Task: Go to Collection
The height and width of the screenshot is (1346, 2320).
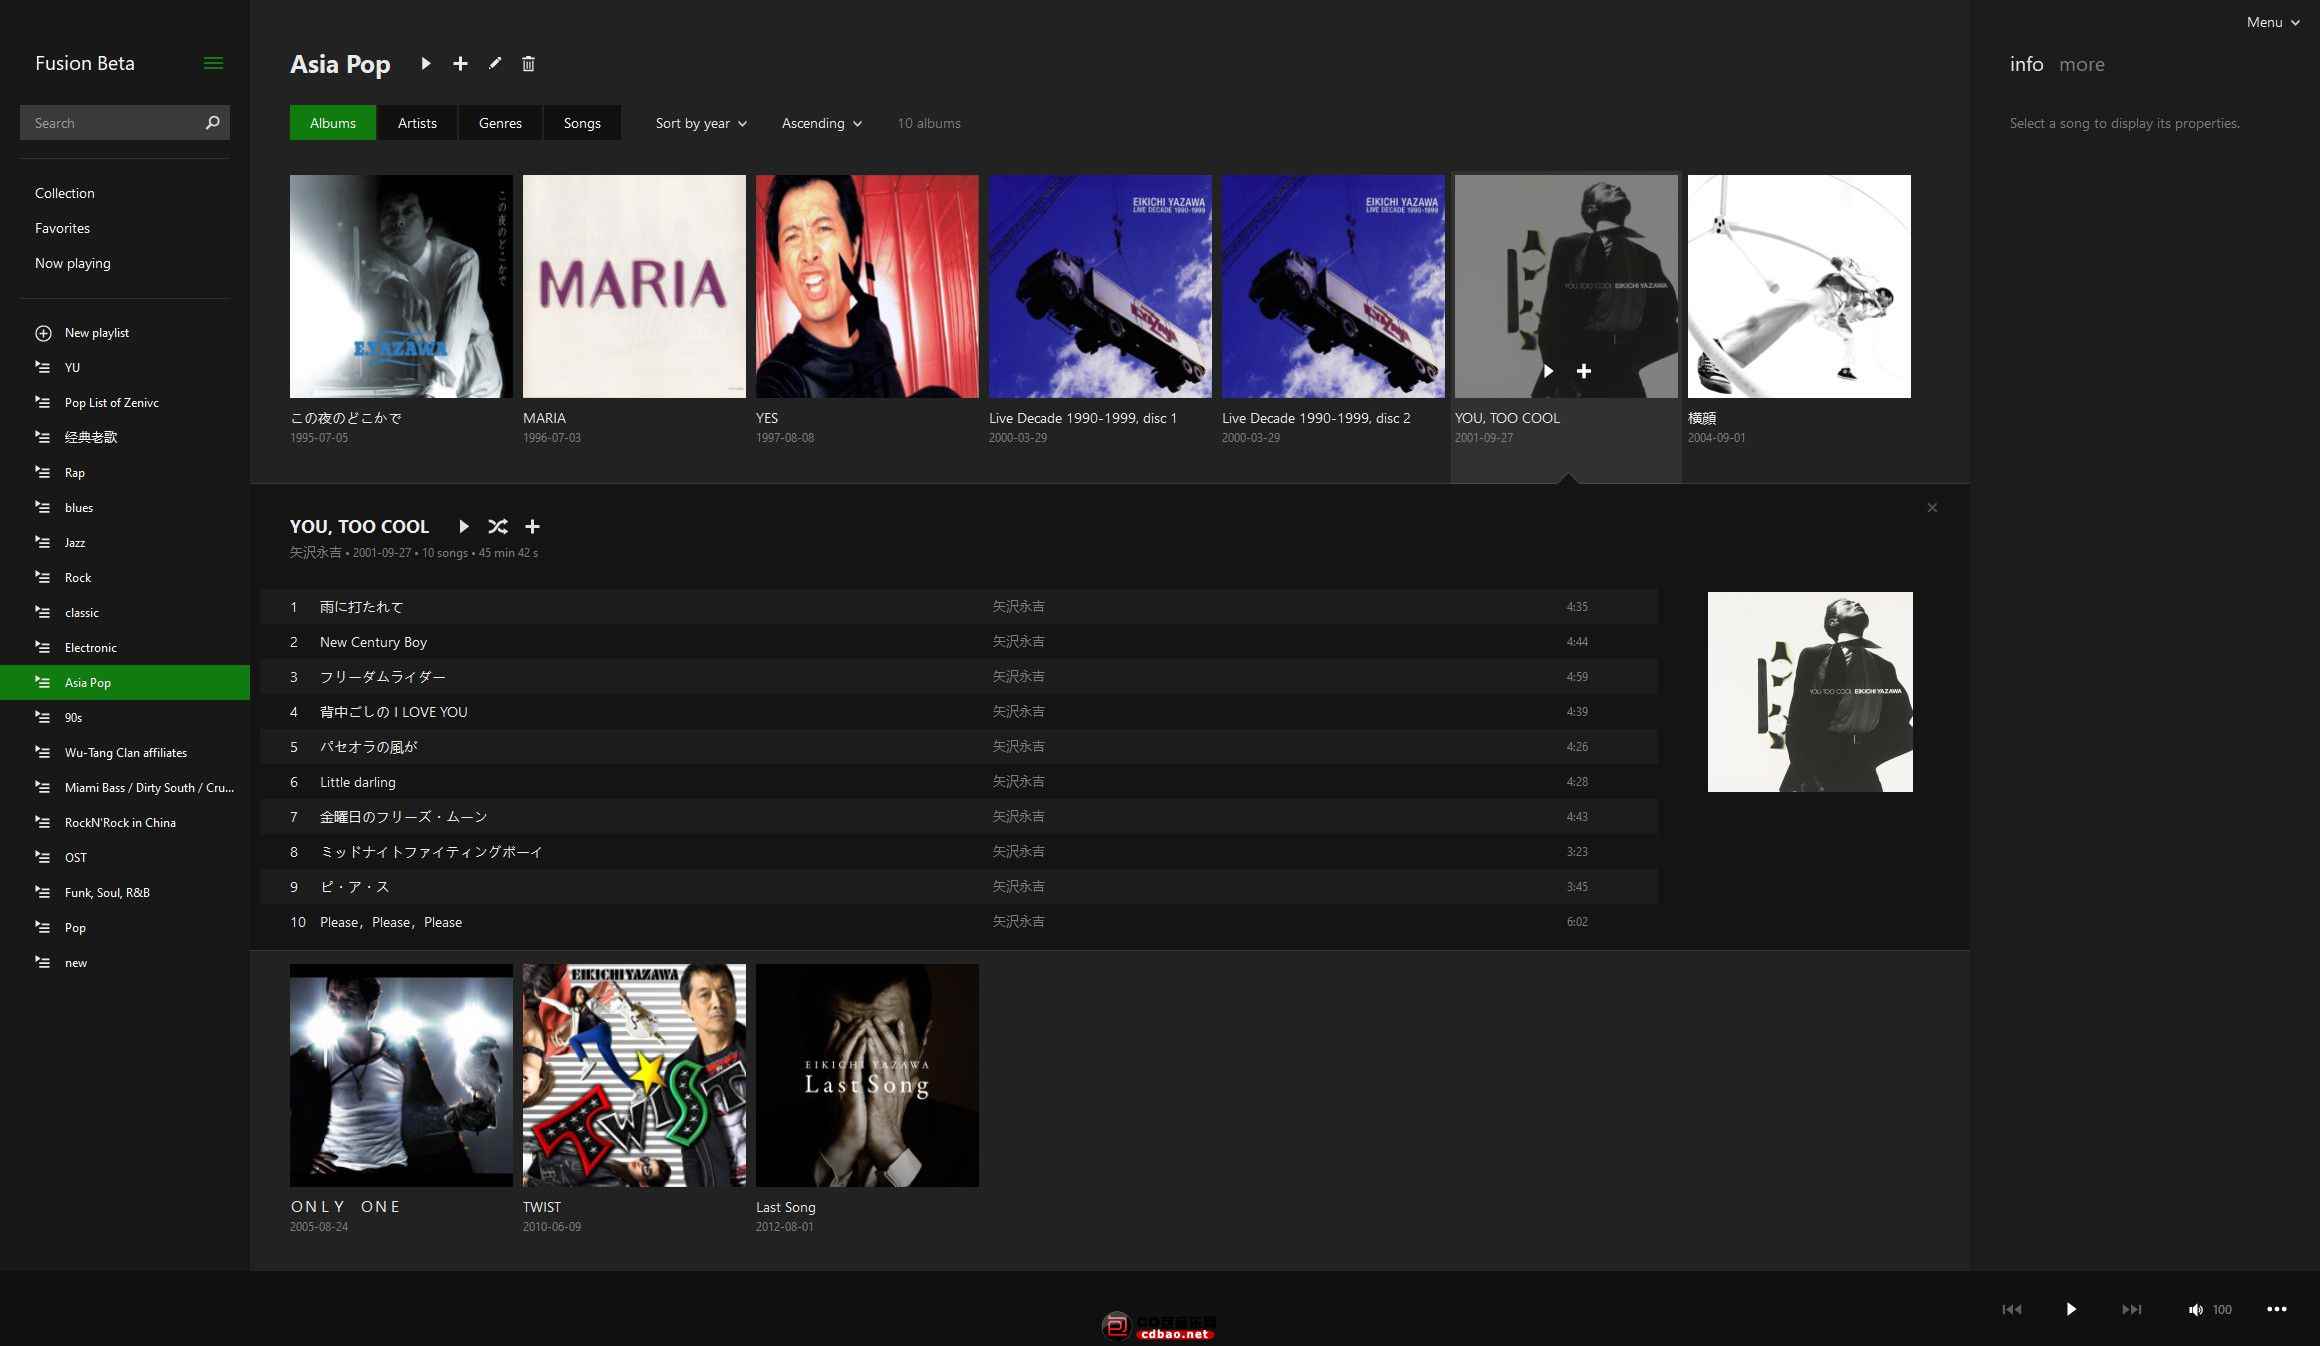Action: (65, 193)
